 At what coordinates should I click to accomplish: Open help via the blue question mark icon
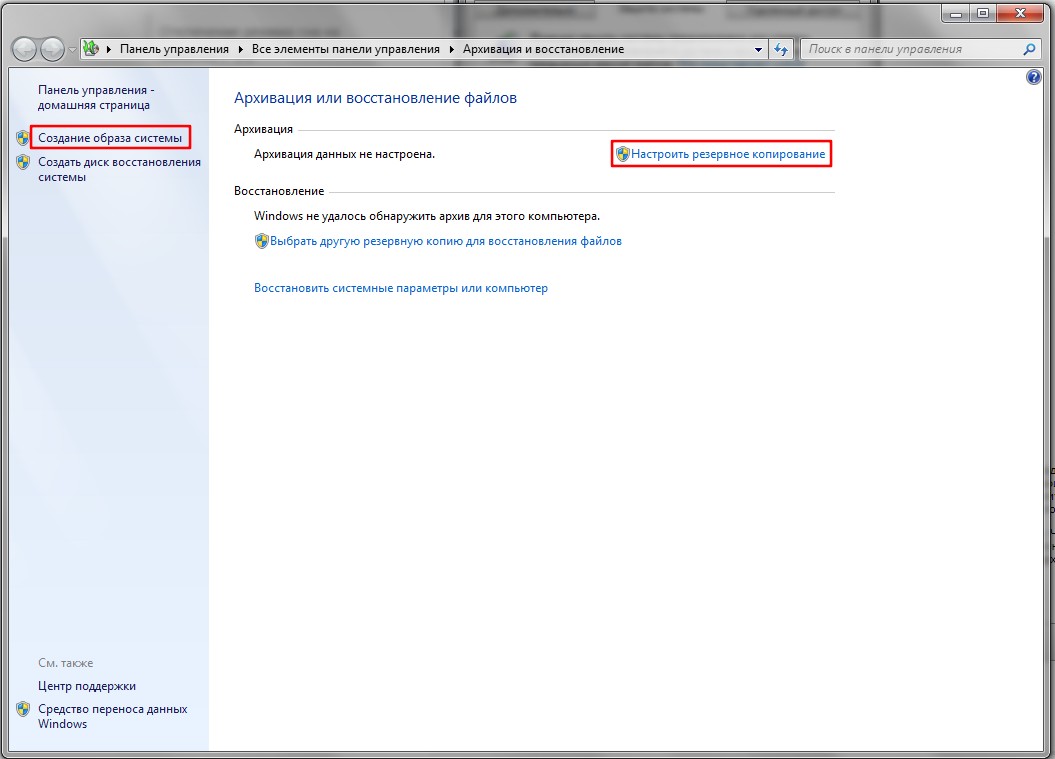(x=1033, y=77)
